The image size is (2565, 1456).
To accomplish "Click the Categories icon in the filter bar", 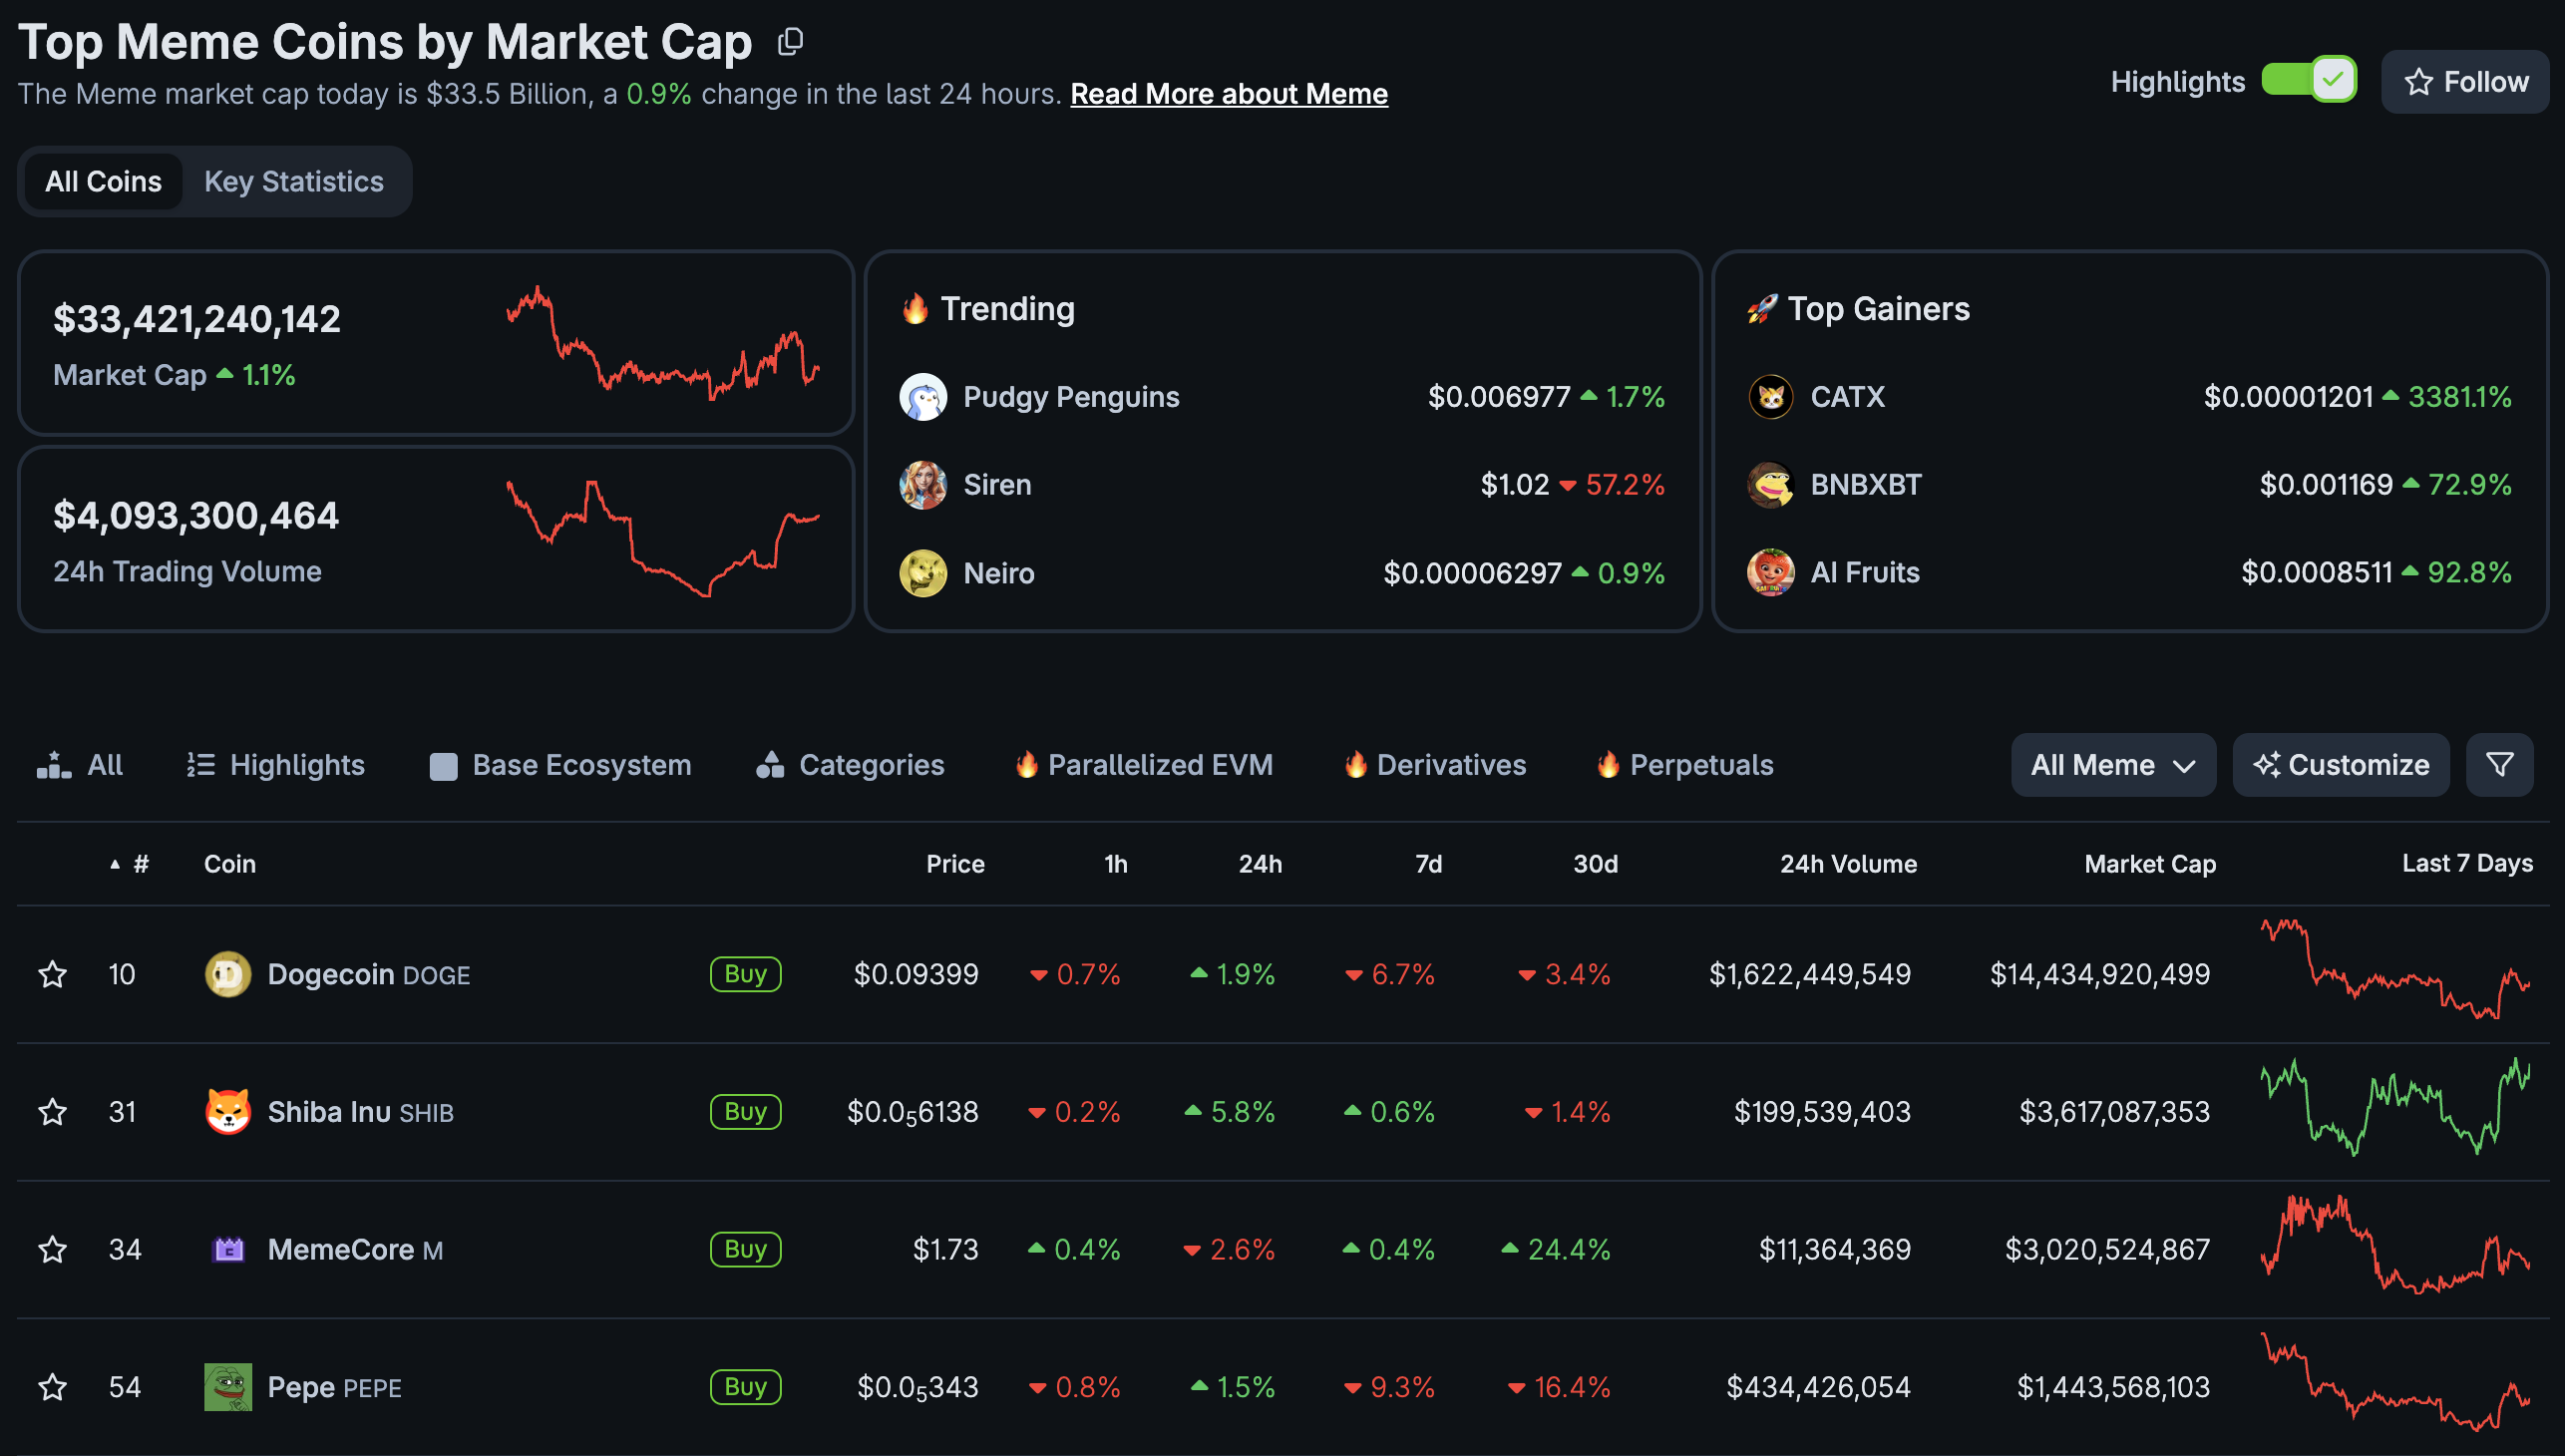I will 770,764.
